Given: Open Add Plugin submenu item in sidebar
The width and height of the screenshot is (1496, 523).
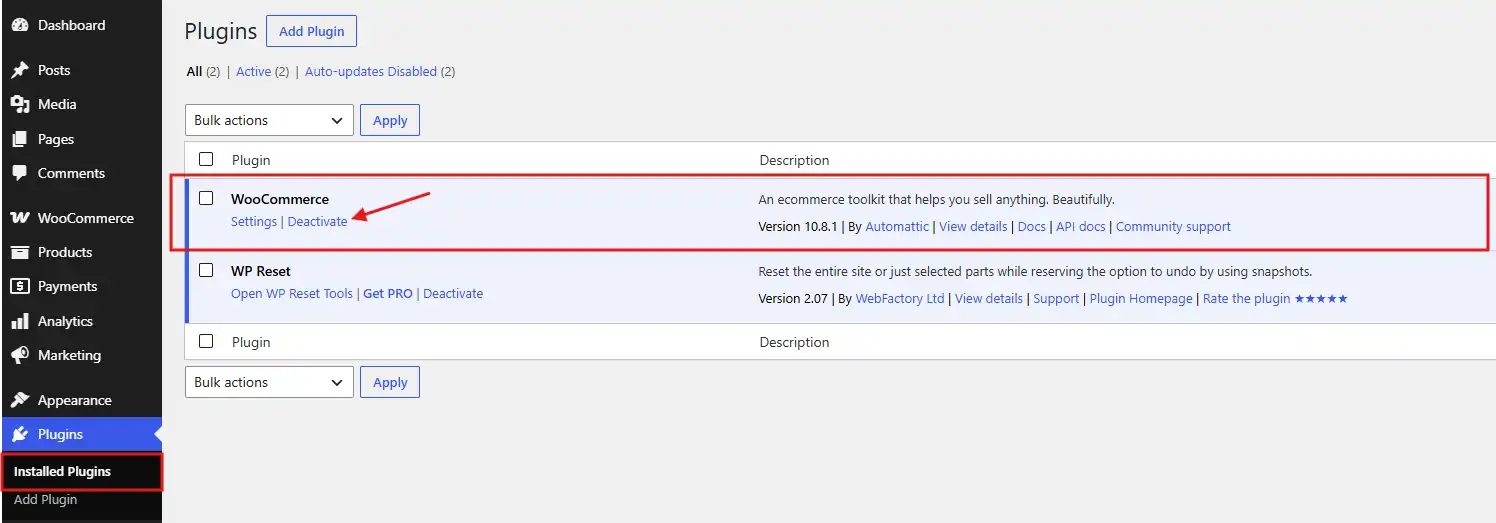Looking at the screenshot, I should (x=45, y=499).
